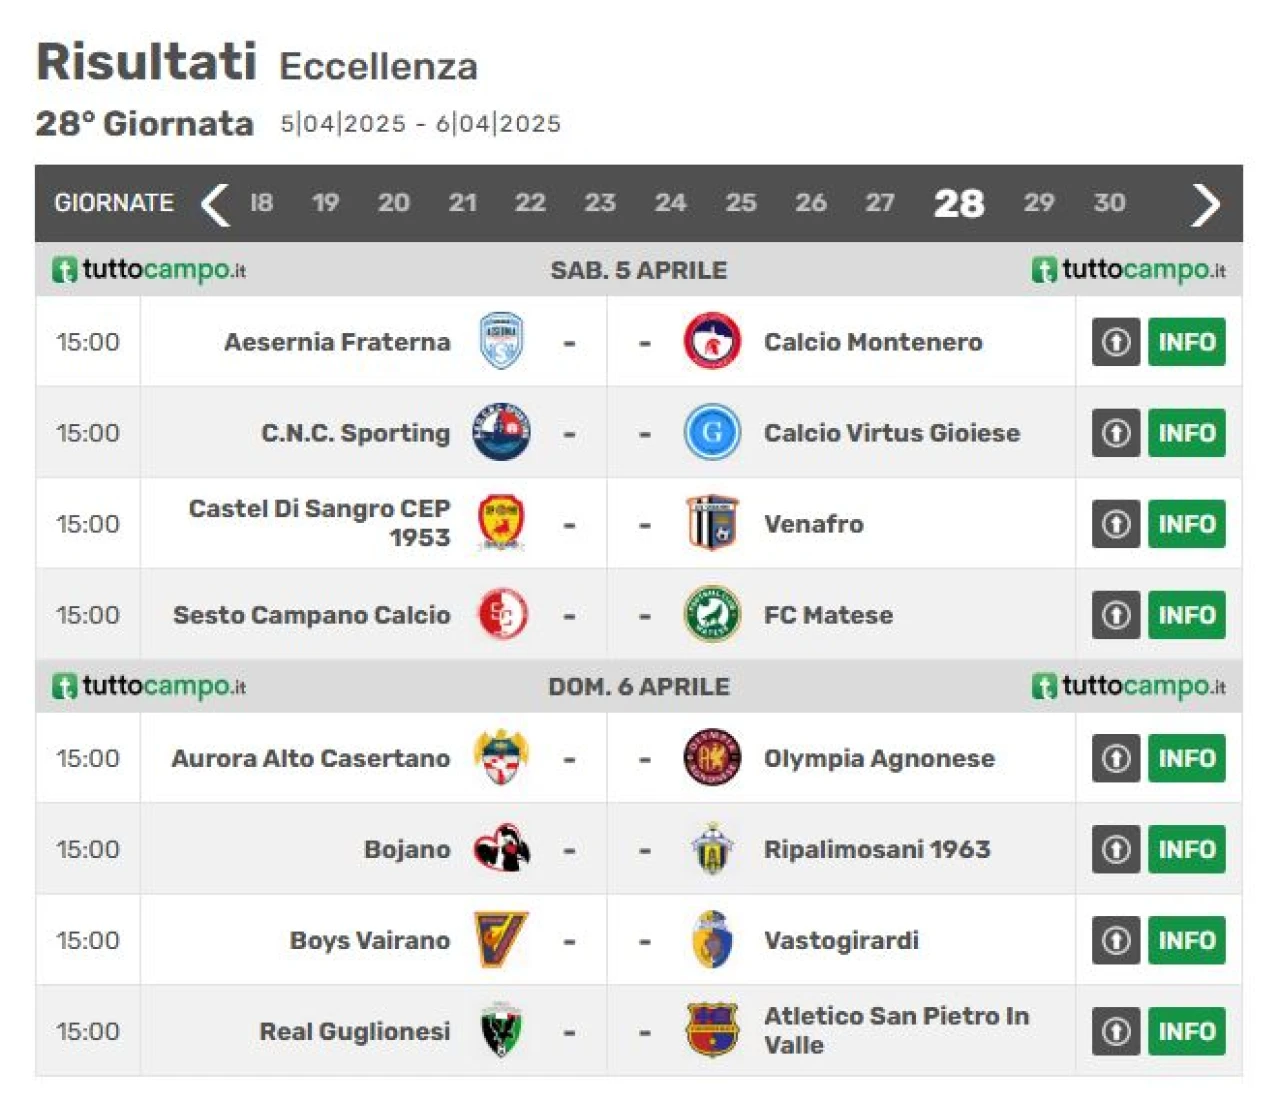Switch to giornata 29
1280x1102 pixels.
pos(1039,203)
